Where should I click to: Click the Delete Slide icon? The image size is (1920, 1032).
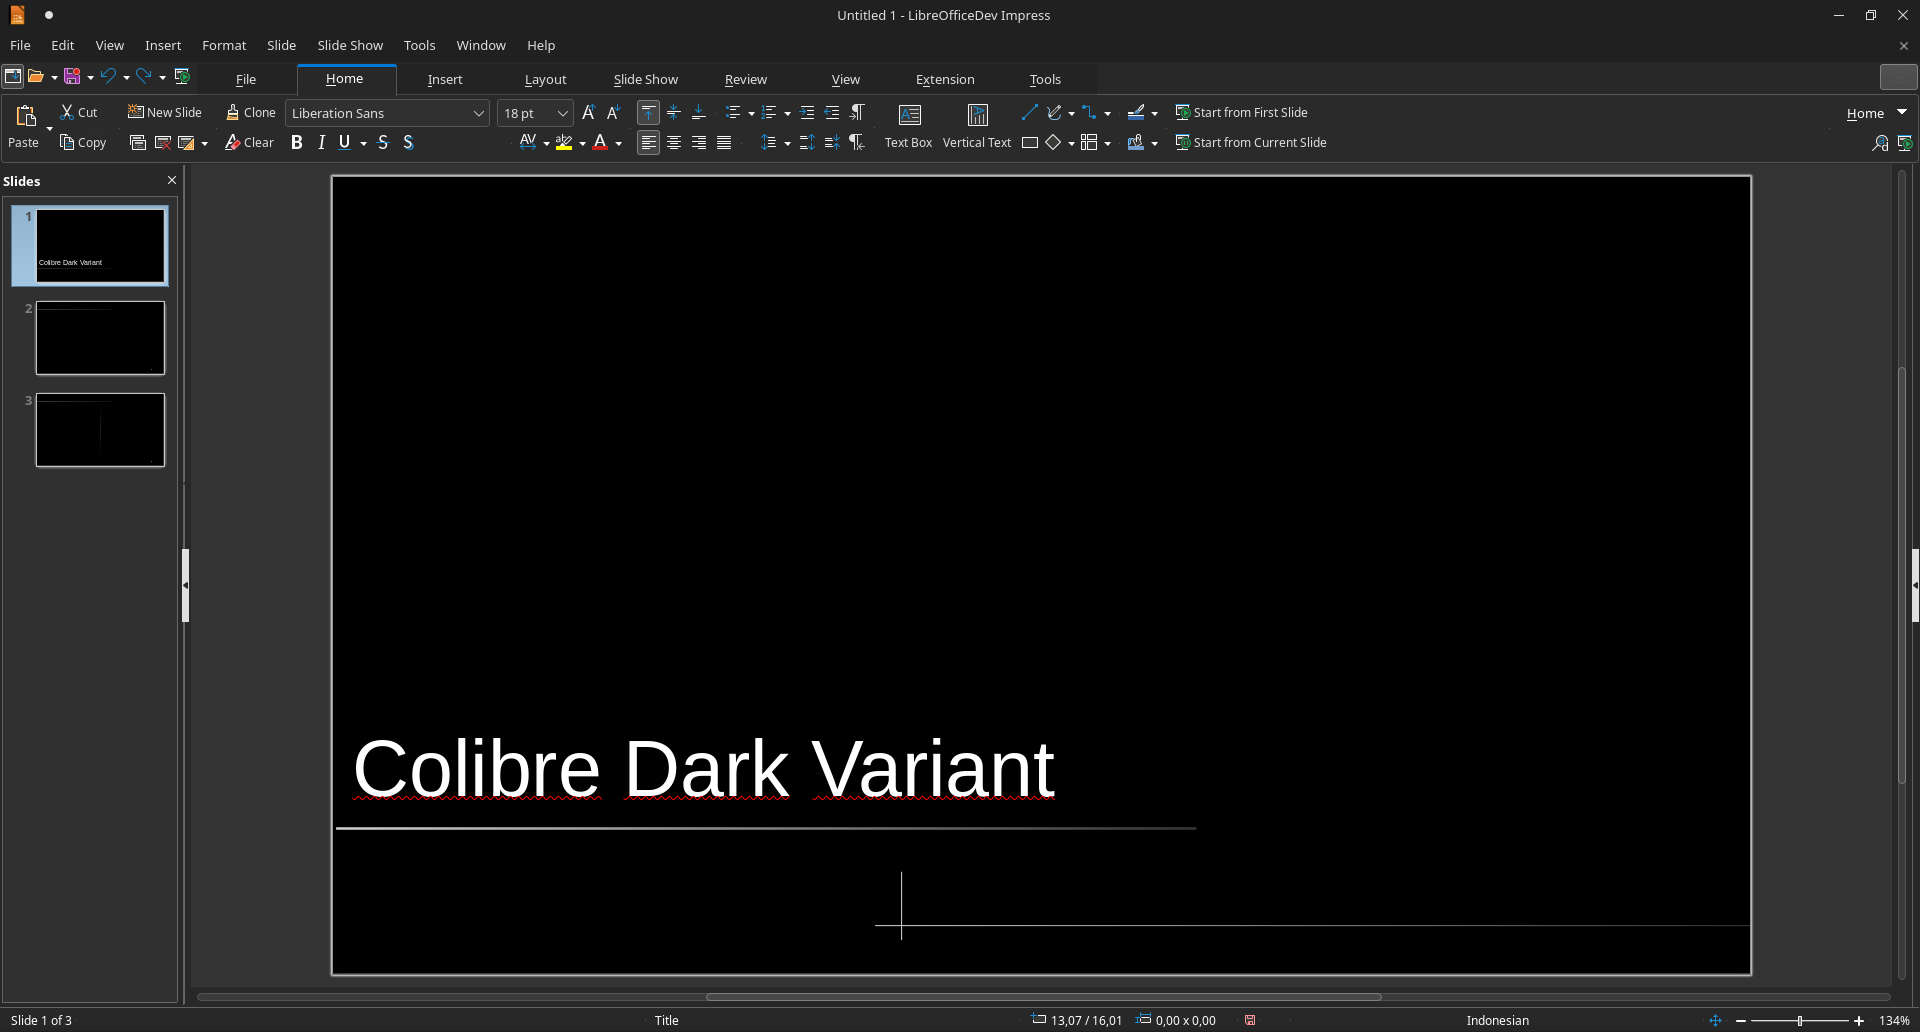click(162, 143)
